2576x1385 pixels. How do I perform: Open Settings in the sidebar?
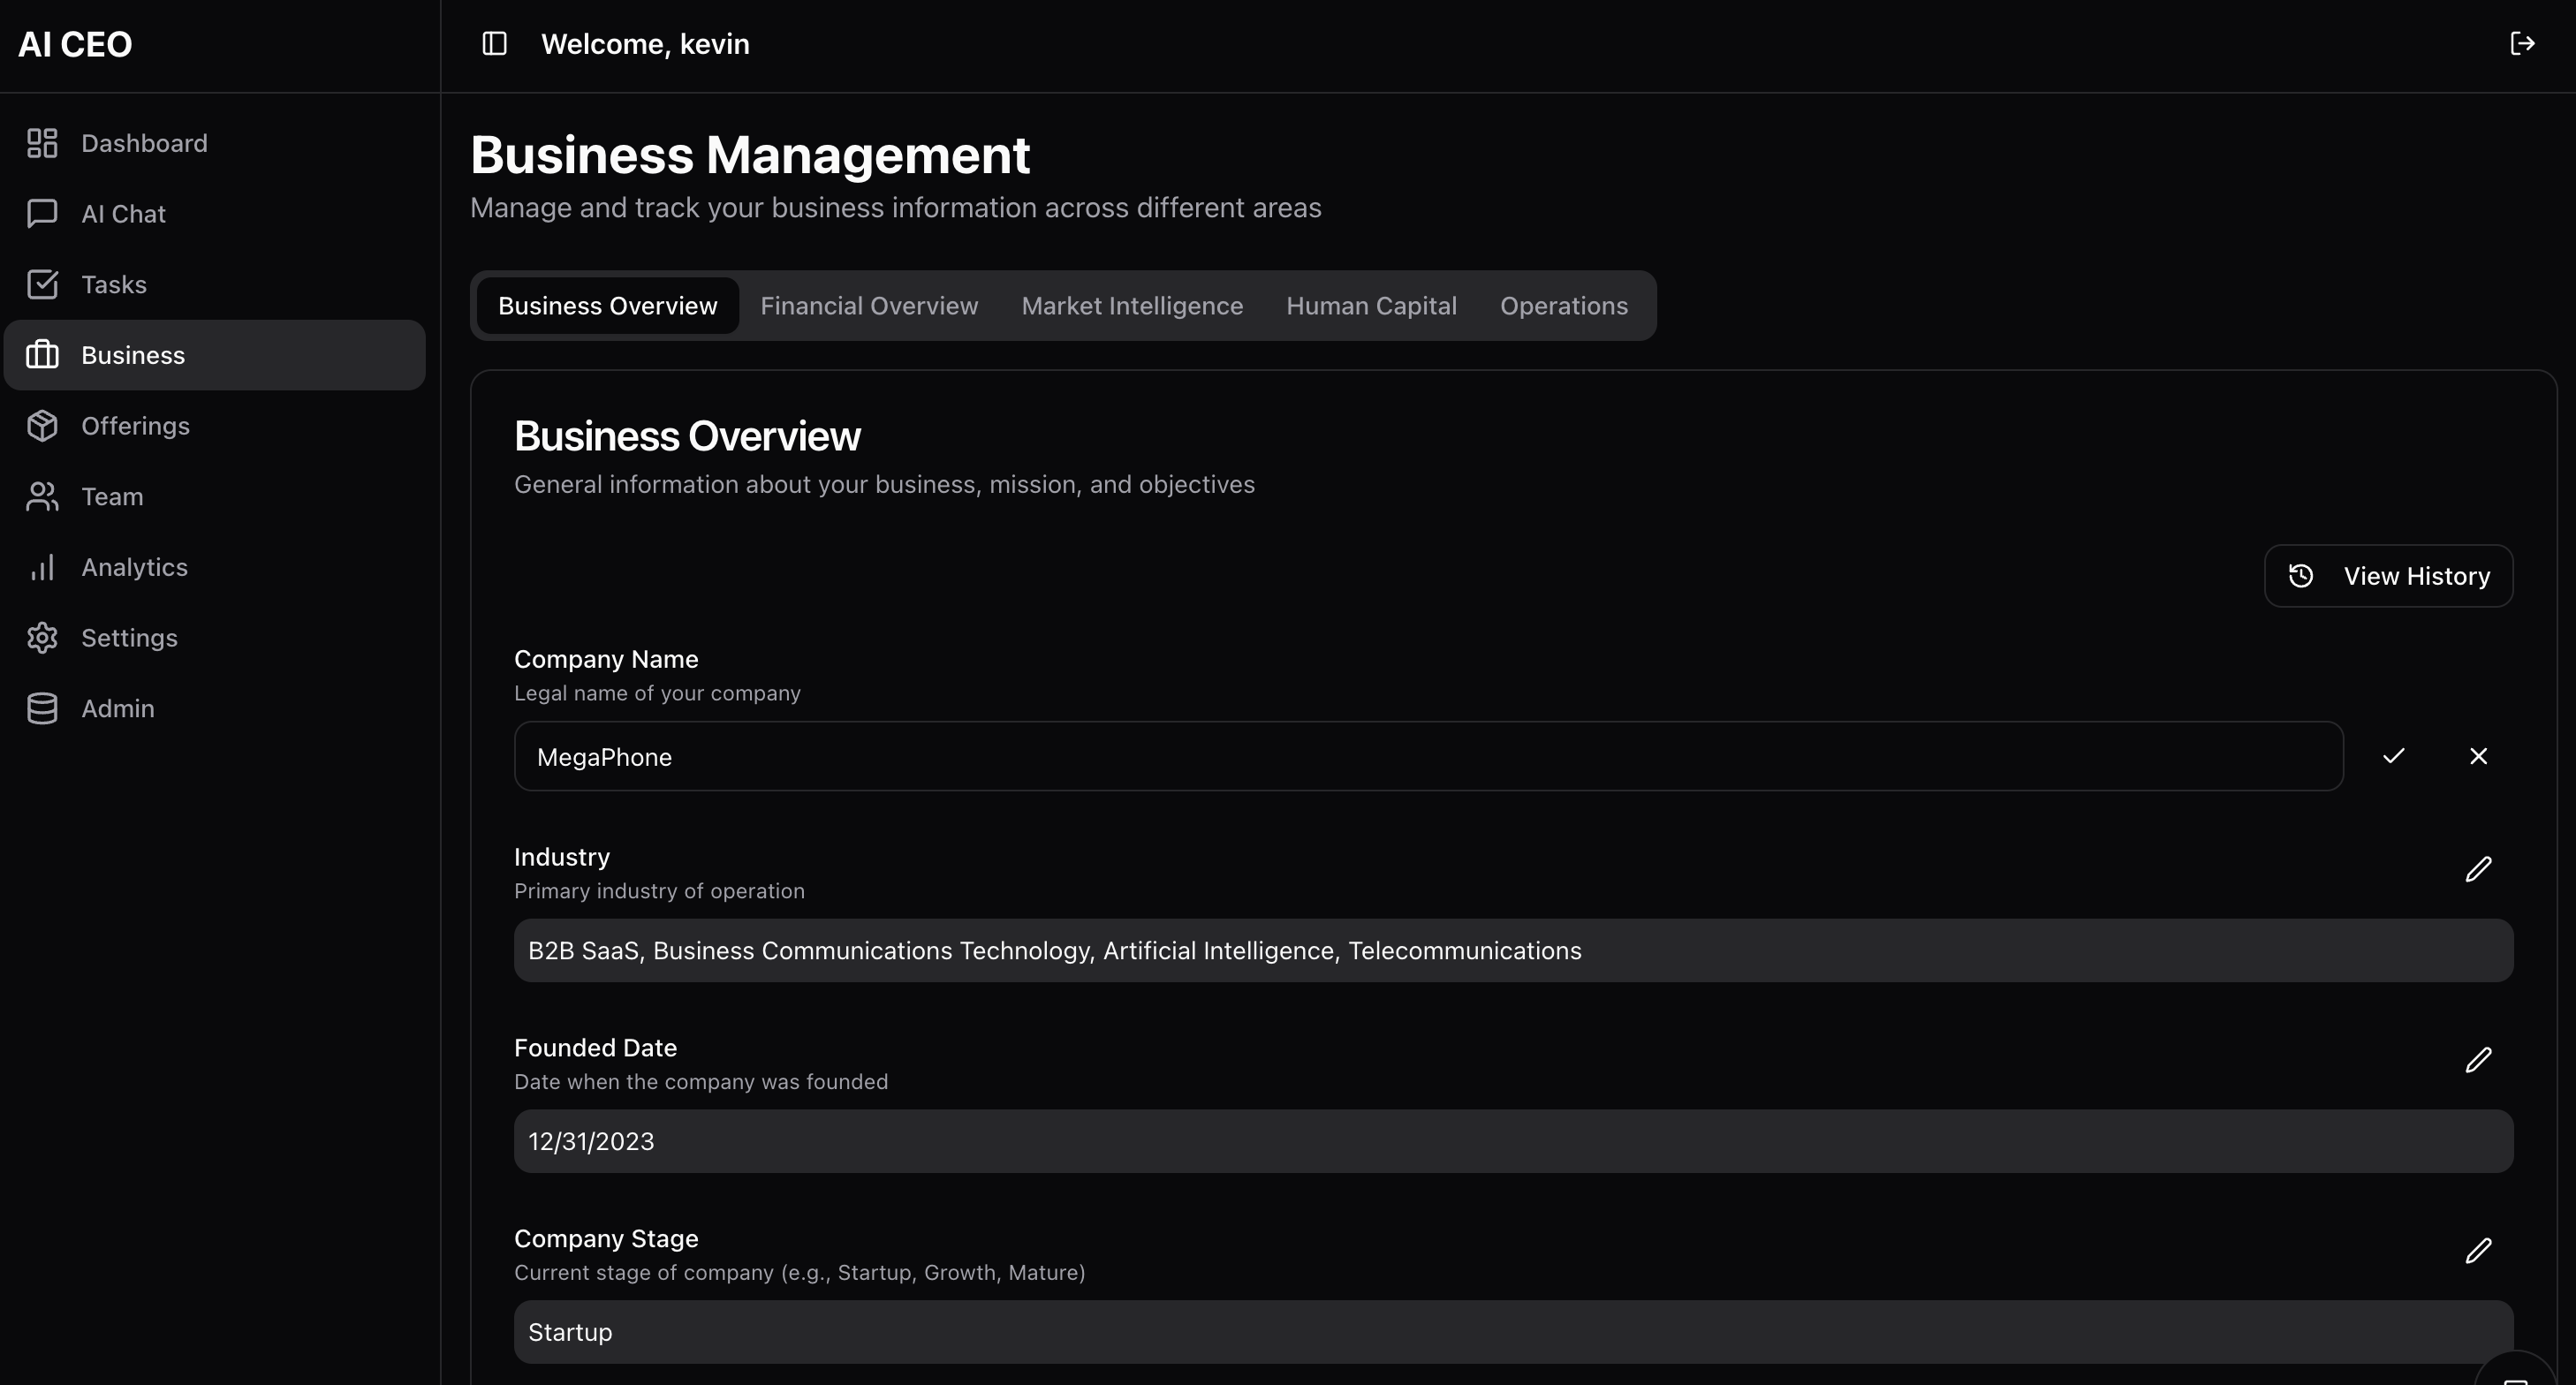tap(129, 638)
